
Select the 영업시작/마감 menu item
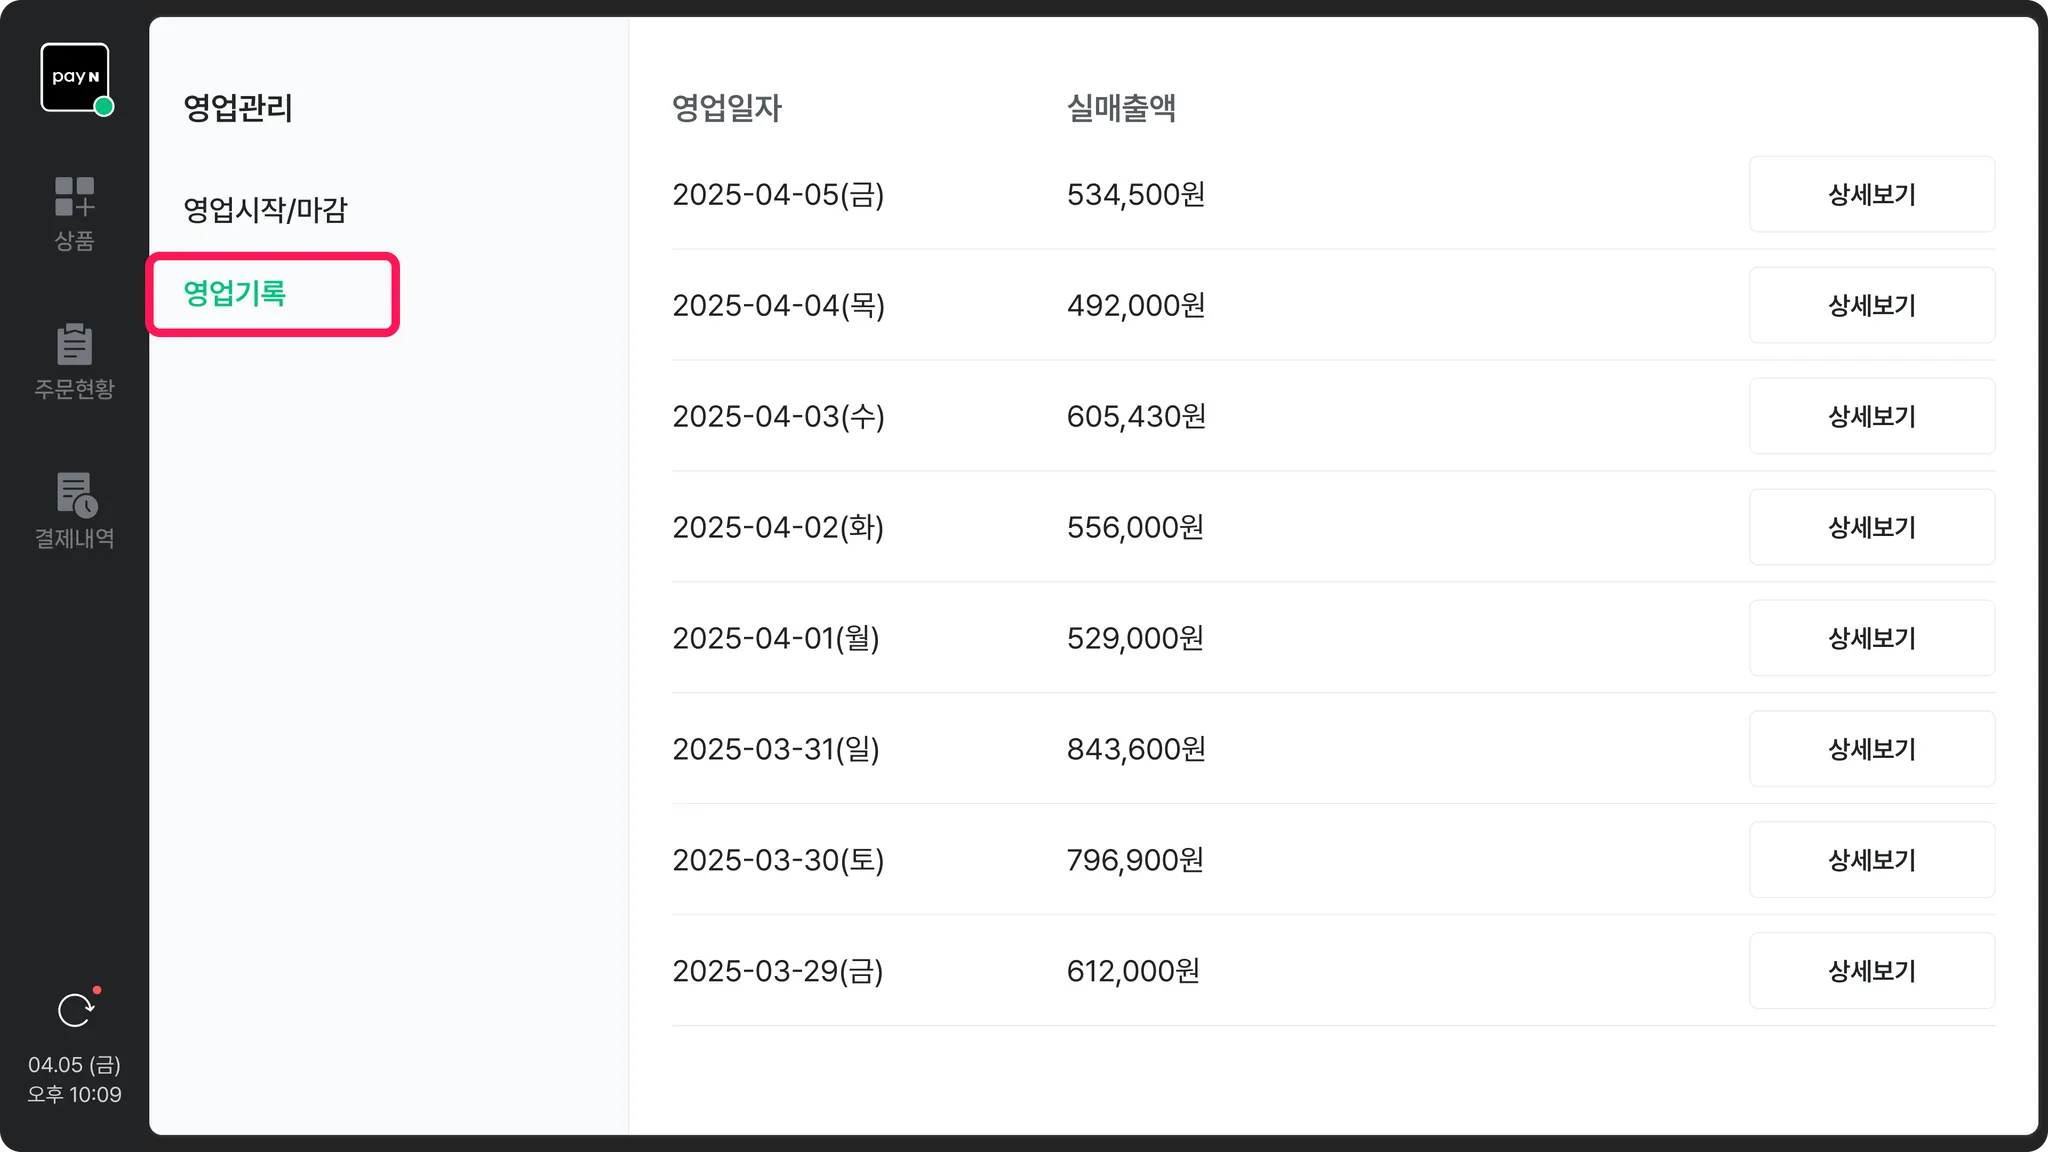tap(265, 210)
